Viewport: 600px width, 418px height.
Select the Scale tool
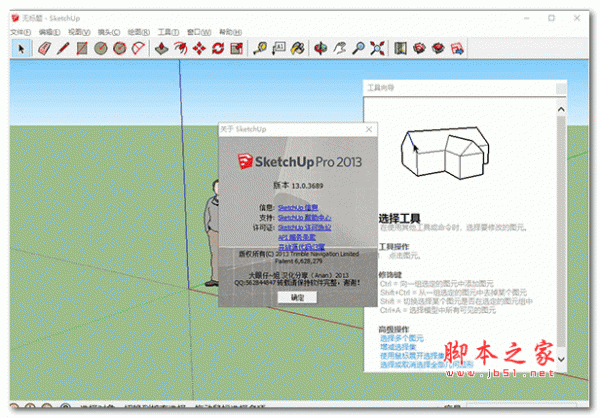[x=237, y=49]
